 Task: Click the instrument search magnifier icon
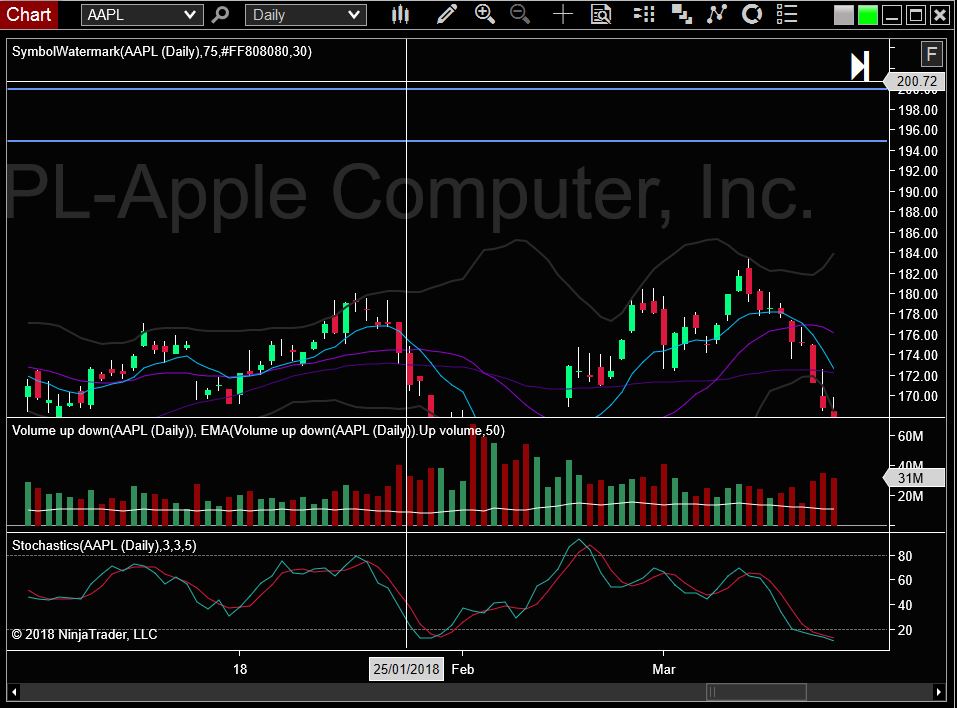[x=220, y=14]
